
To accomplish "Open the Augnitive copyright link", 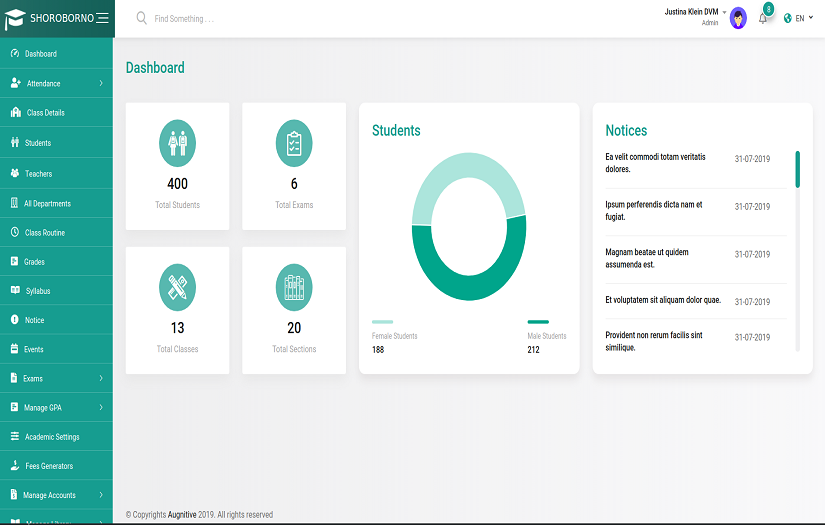I will pos(181,515).
